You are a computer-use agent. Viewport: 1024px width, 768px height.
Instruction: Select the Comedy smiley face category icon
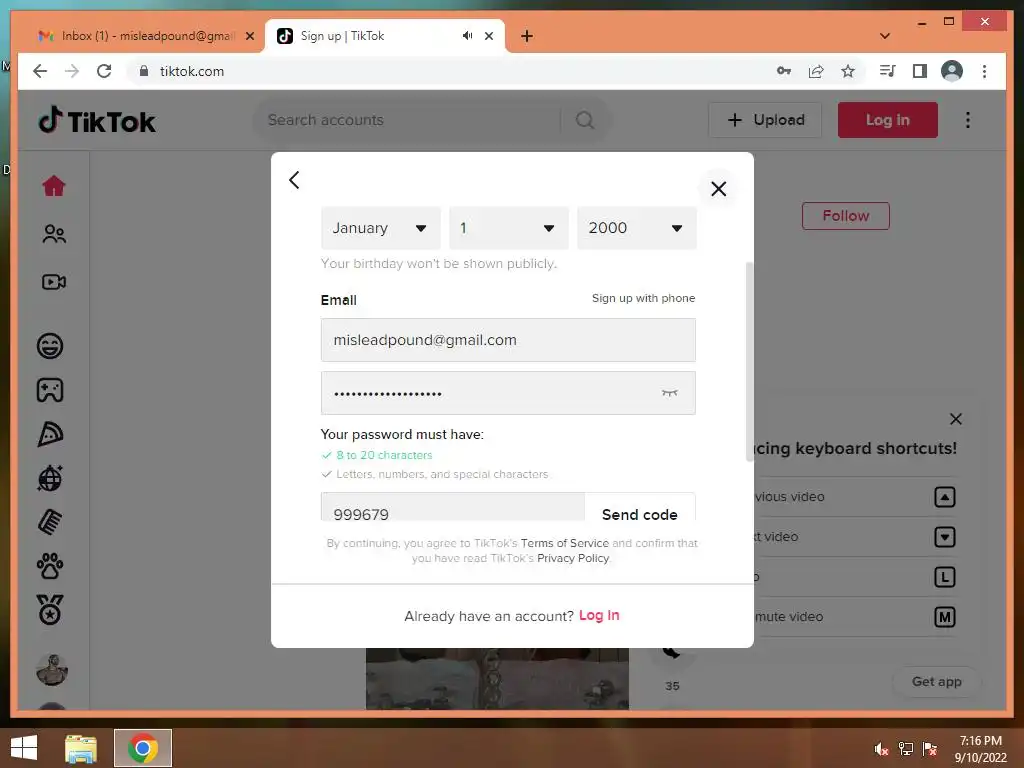[50, 345]
